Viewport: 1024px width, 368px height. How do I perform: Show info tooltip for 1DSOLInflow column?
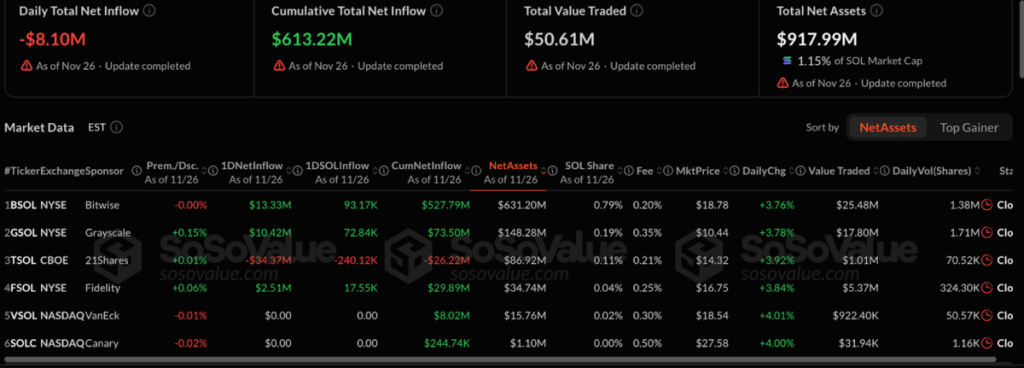pyautogui.click(x=297, y=171)
